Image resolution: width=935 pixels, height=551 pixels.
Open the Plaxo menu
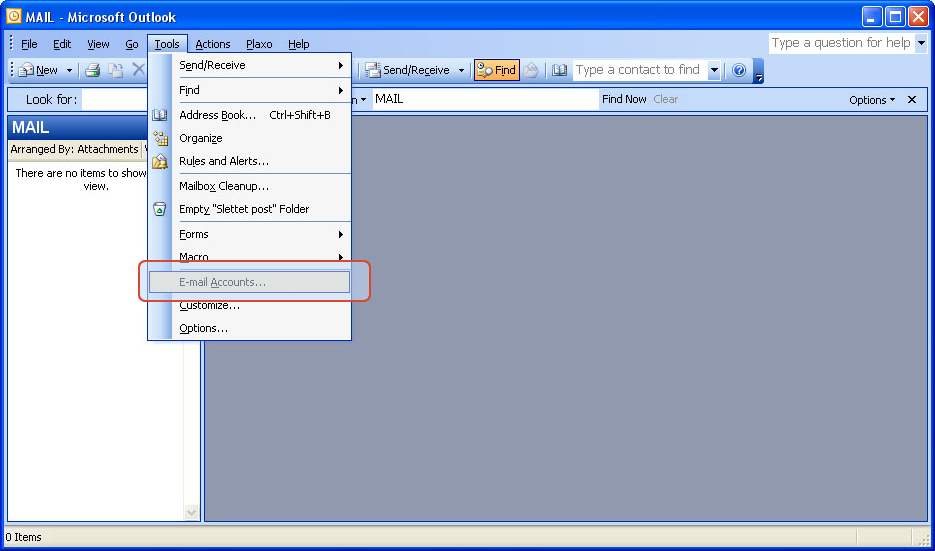click(x=259, y=44)
